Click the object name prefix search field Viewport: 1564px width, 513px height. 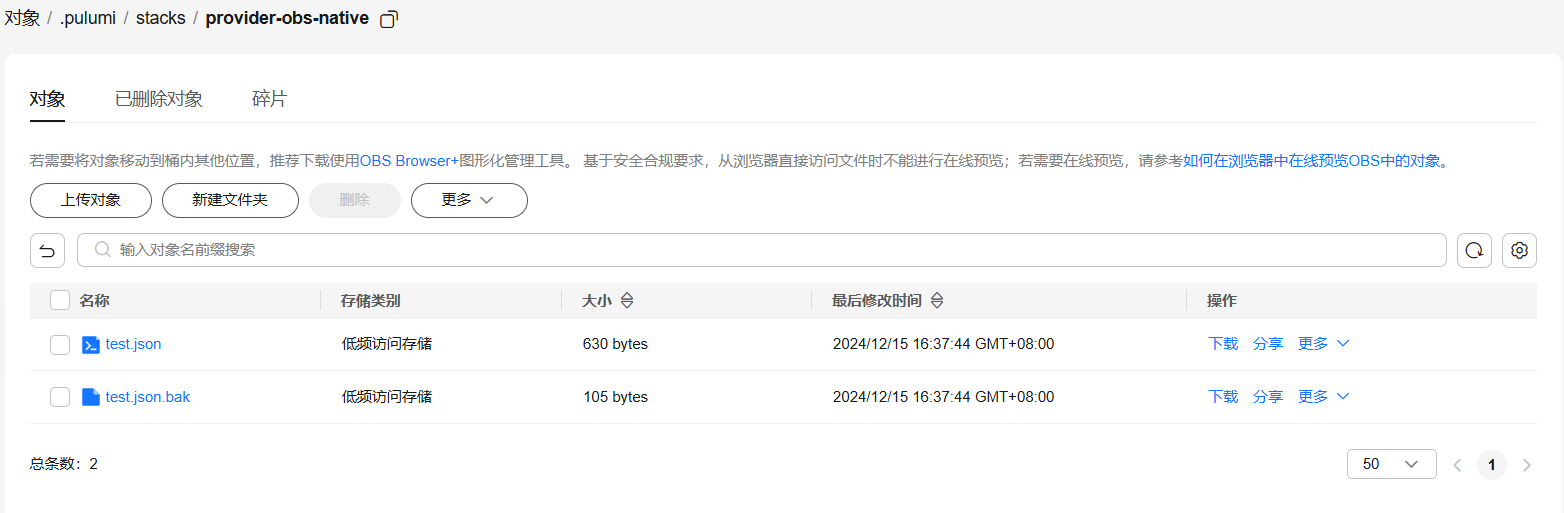coord(760,250)
